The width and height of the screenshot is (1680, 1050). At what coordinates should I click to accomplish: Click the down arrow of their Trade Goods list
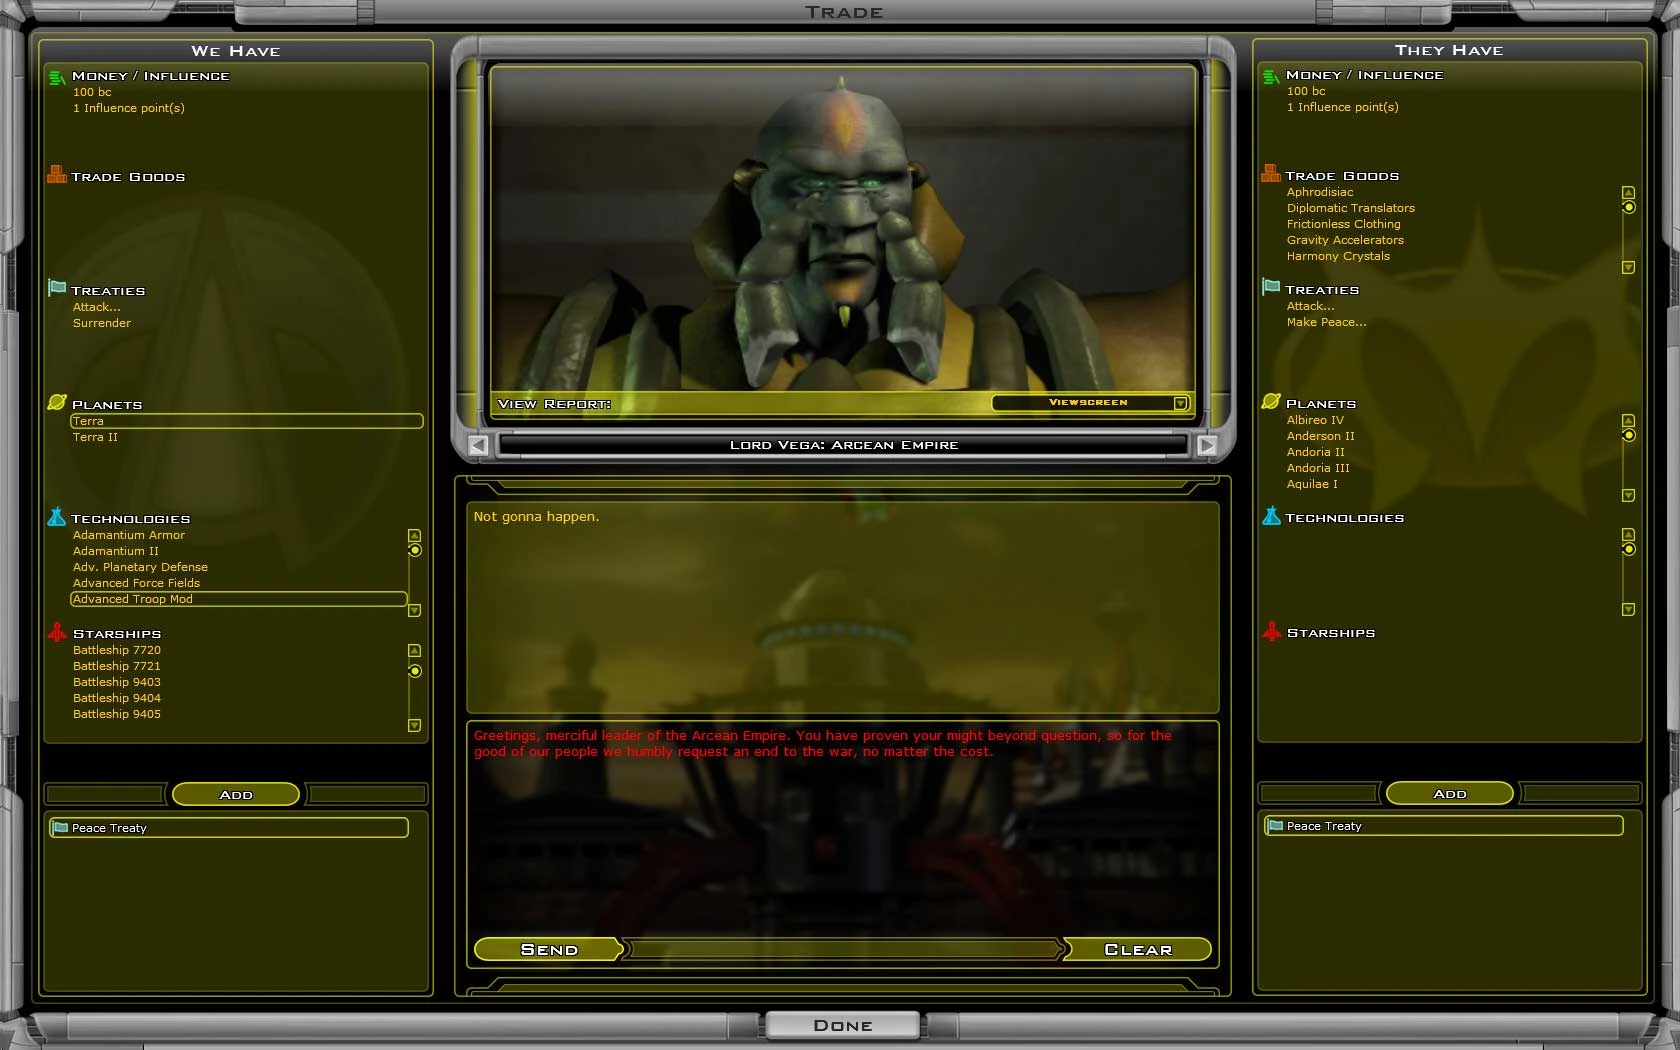tap(1628, 268)
